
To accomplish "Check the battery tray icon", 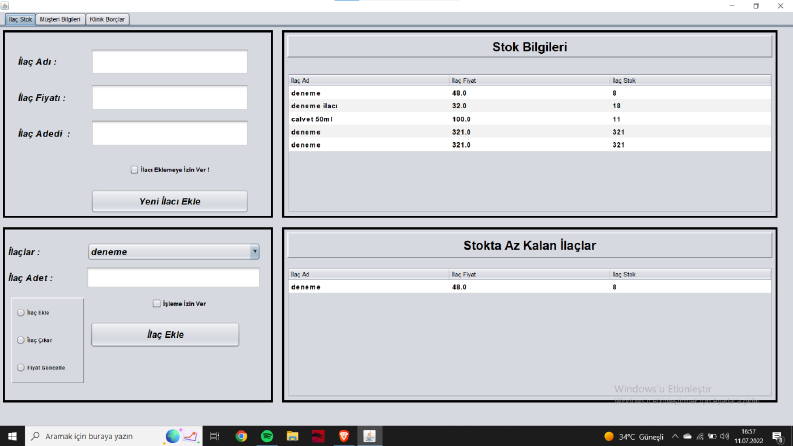I will pos(712,436).
